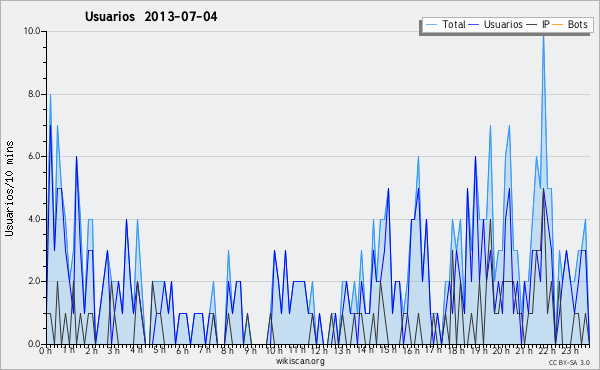
Task: Click the Usuarios/10 mins axis title
Action: click(9, 188)
